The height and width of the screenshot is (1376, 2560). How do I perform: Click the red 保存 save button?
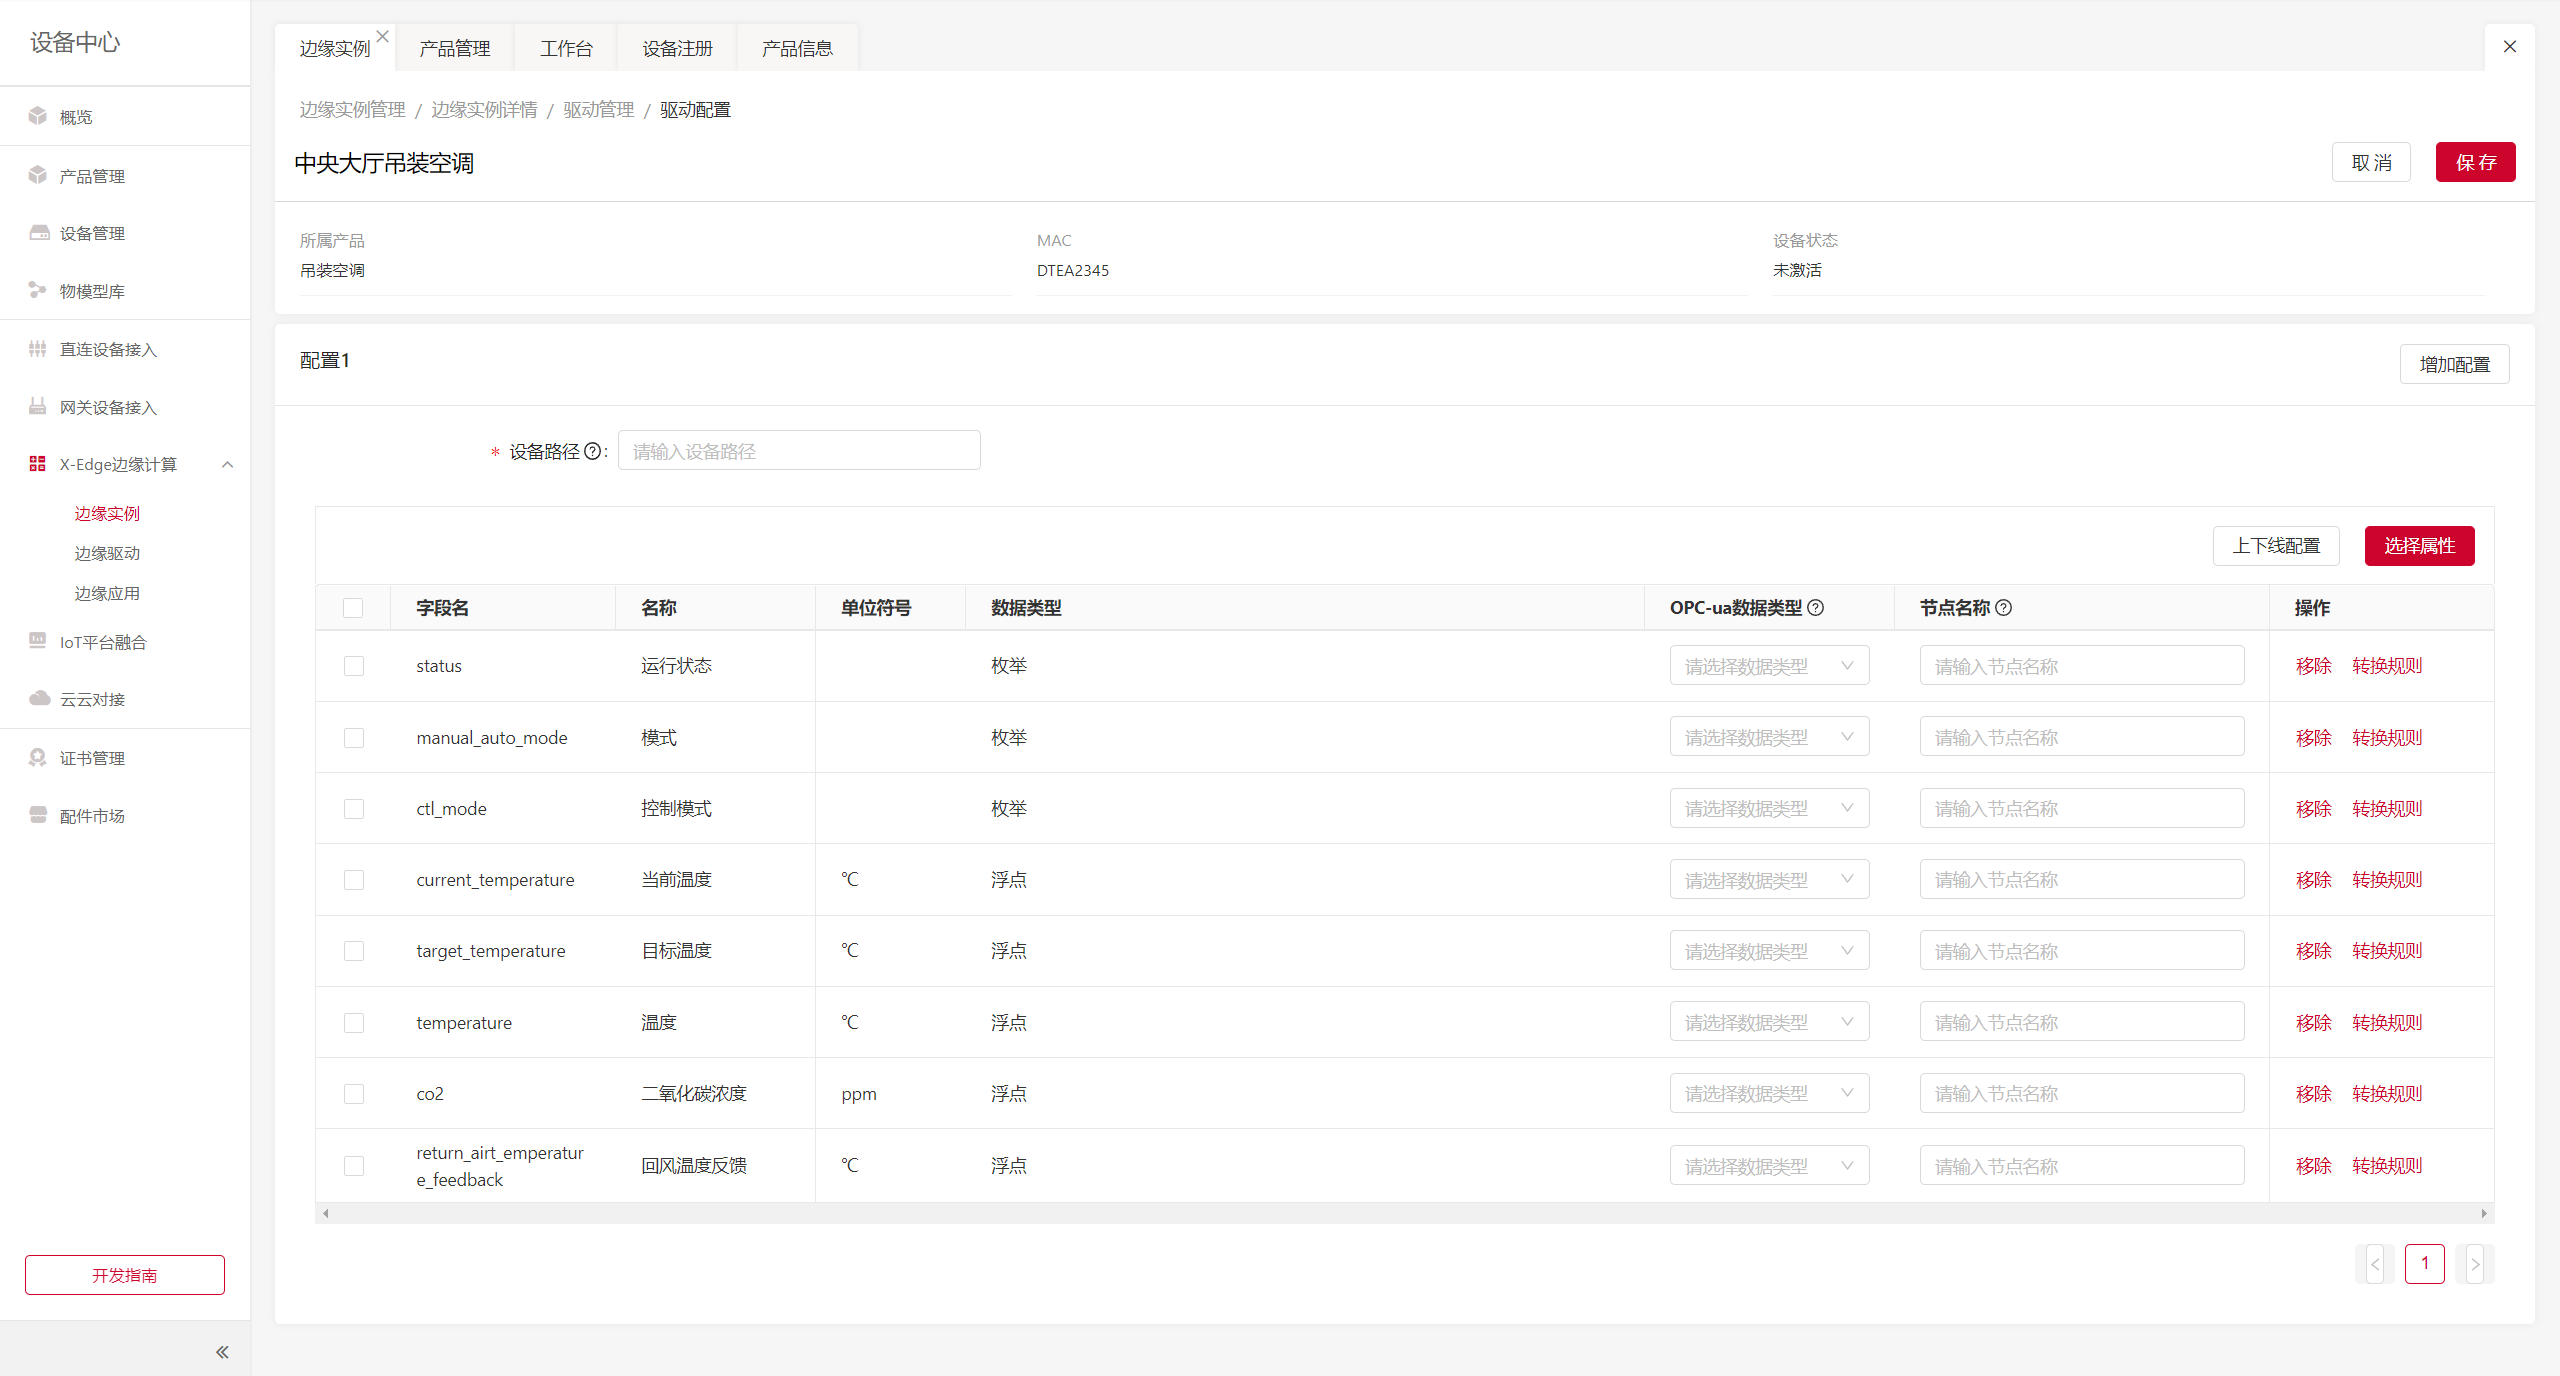2474,162
